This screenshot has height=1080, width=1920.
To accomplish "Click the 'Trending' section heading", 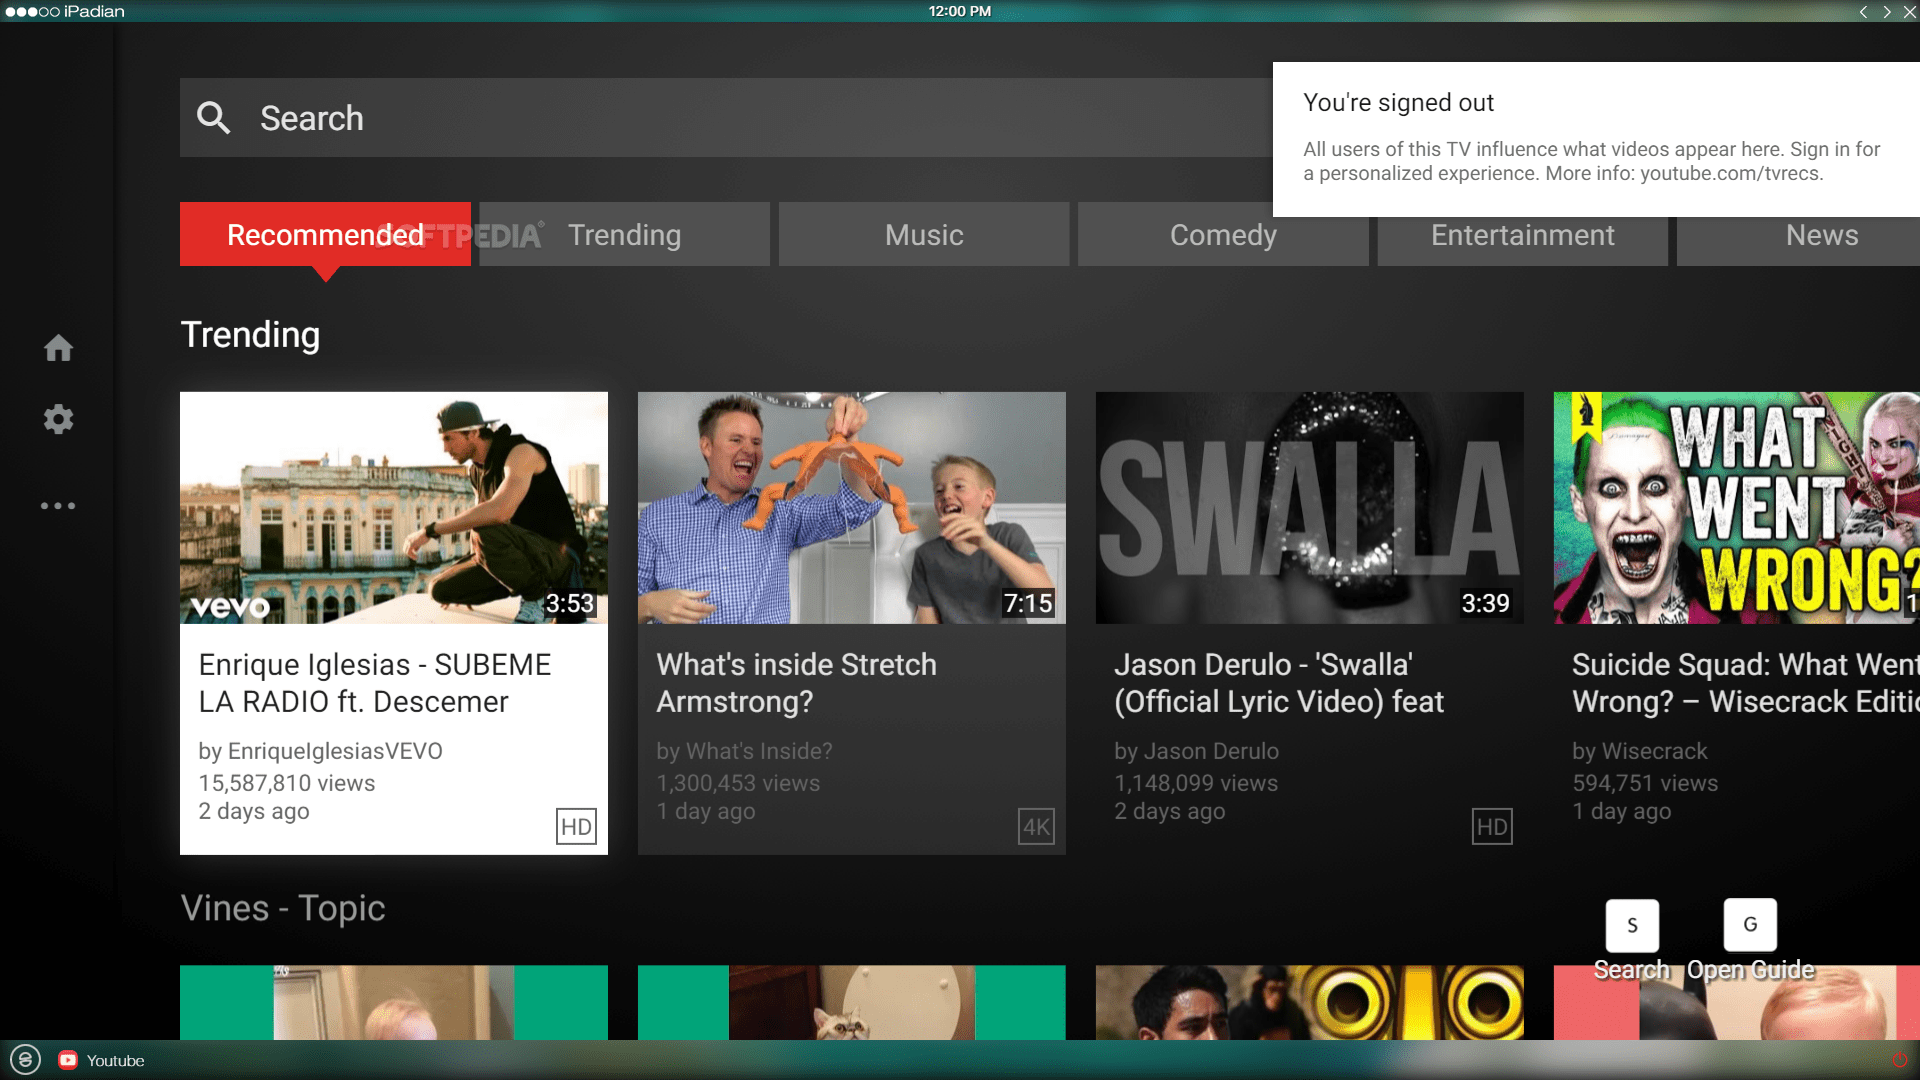I will [250, 335].
